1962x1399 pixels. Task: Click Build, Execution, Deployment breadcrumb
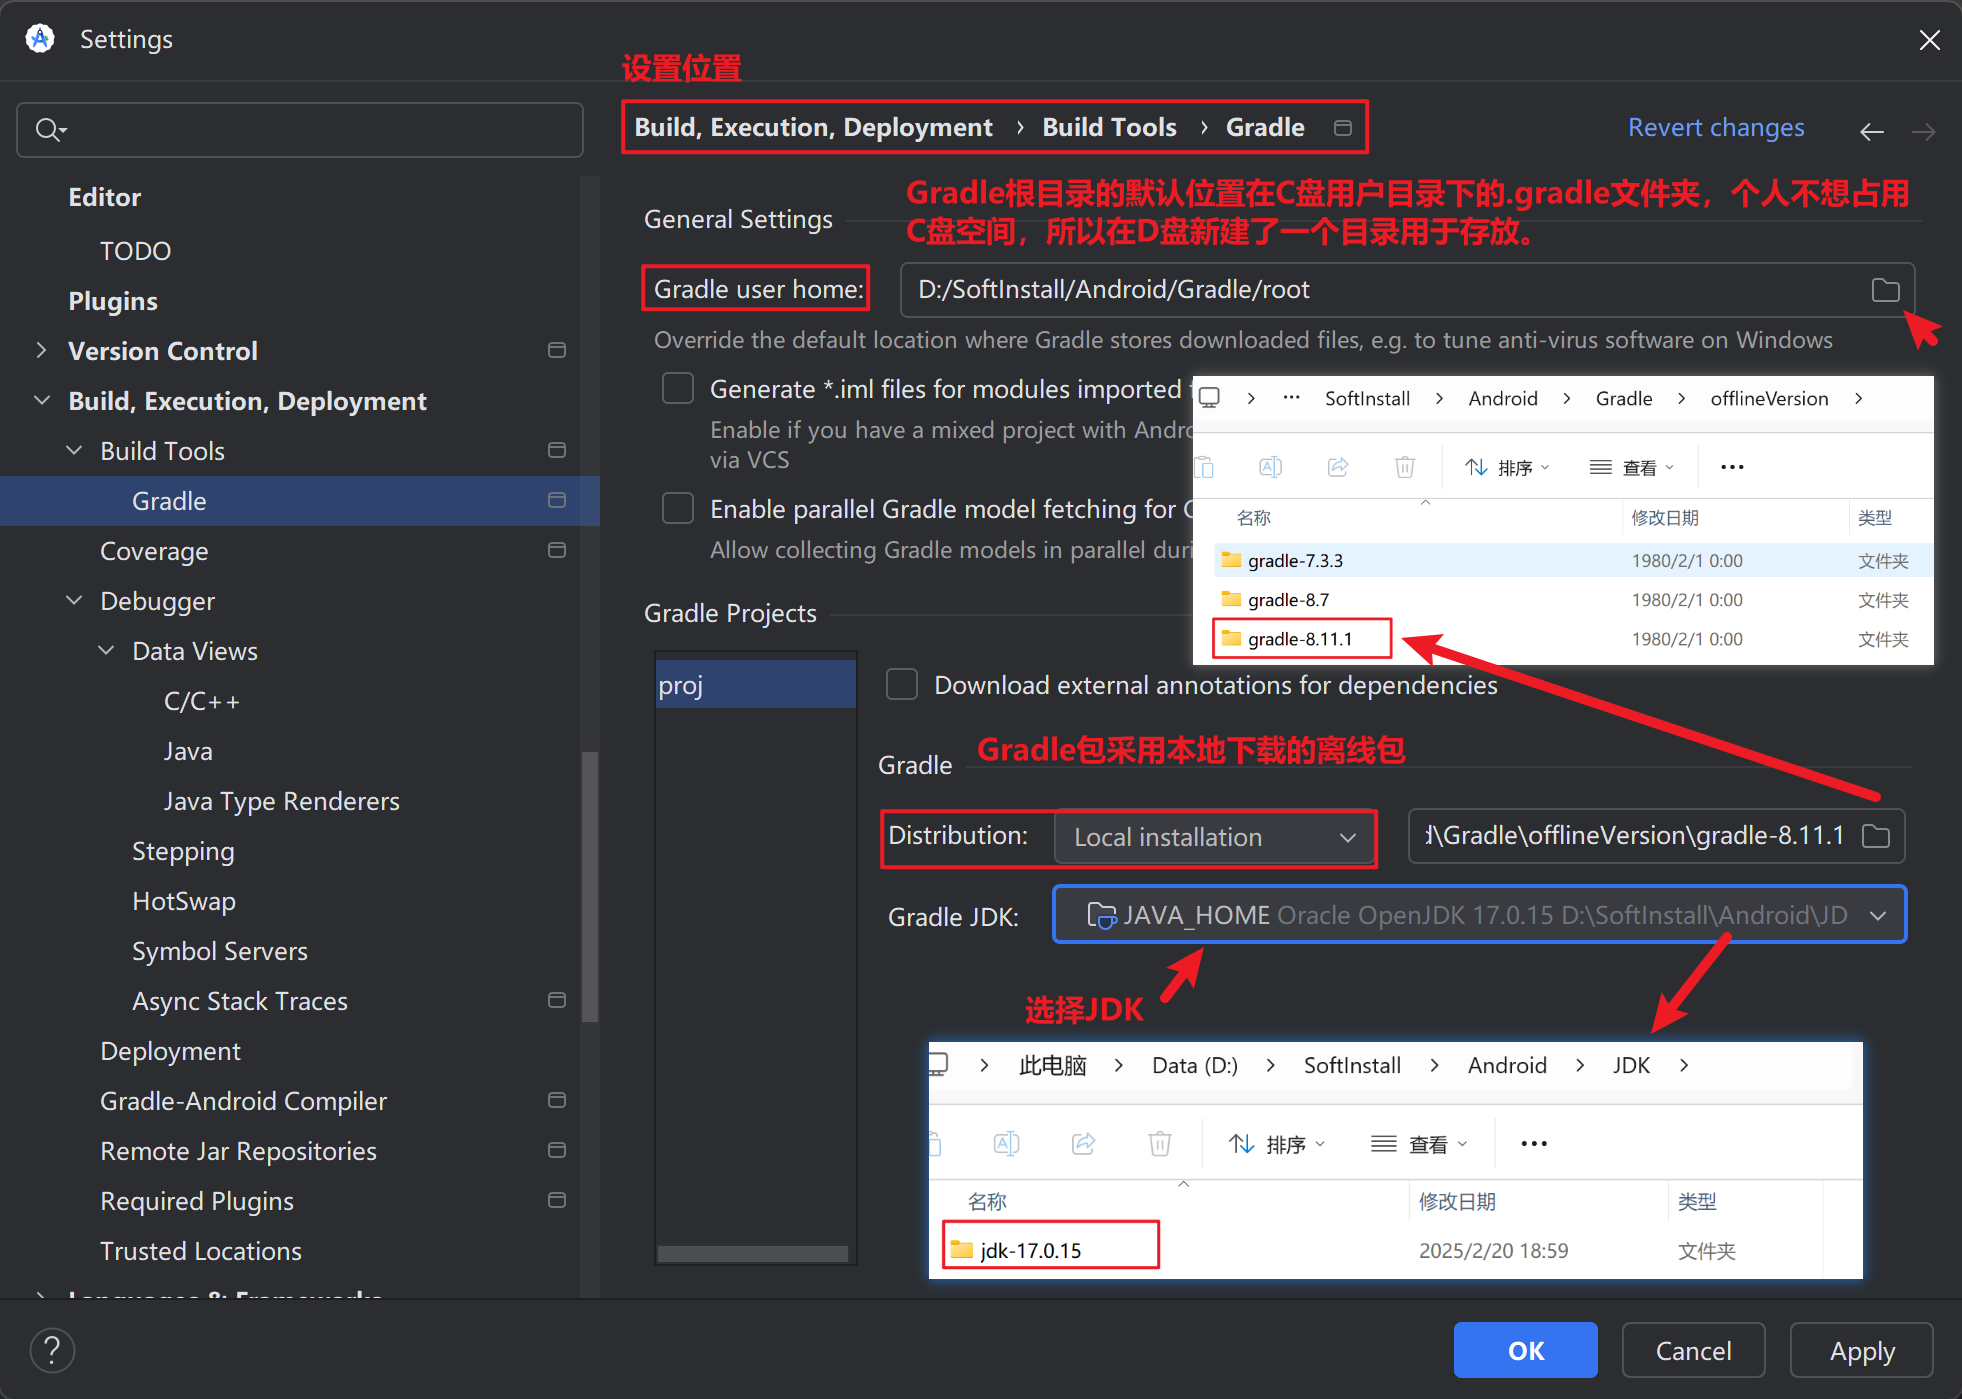click(x=814, y=127)
